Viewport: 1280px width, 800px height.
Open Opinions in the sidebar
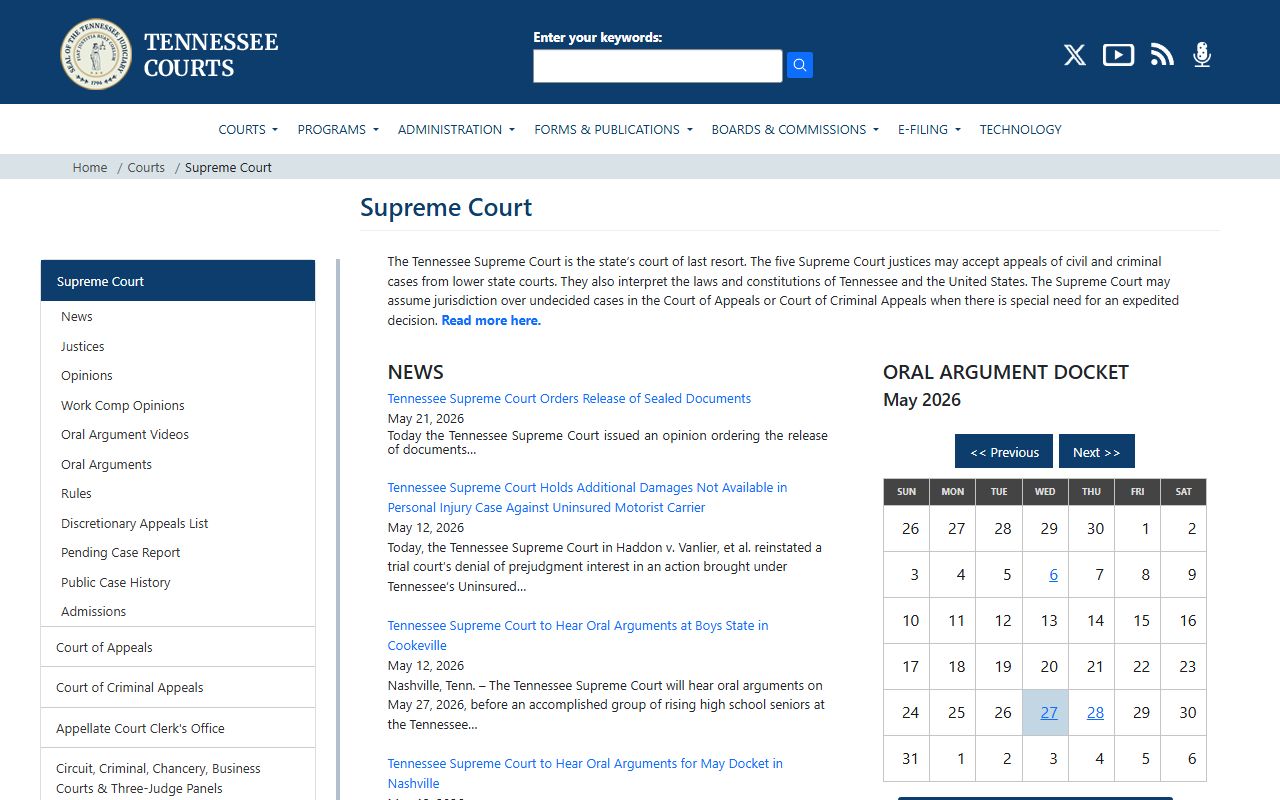pos(87,375)
